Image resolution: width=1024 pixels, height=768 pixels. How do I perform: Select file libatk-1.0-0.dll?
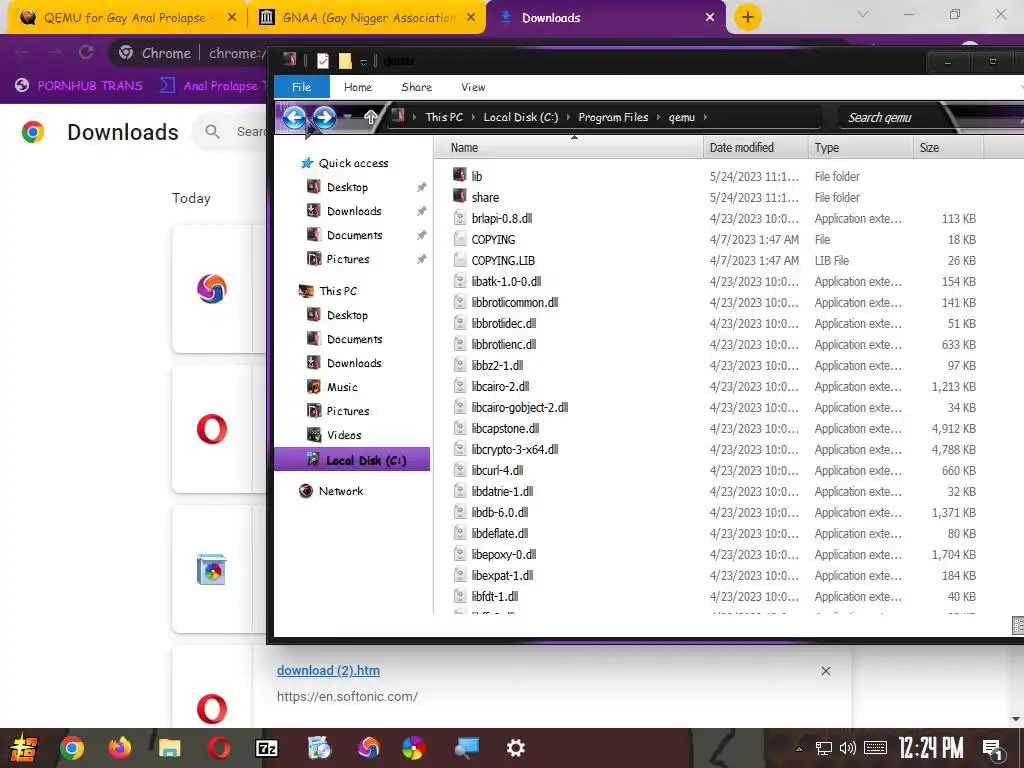(506, 281)
